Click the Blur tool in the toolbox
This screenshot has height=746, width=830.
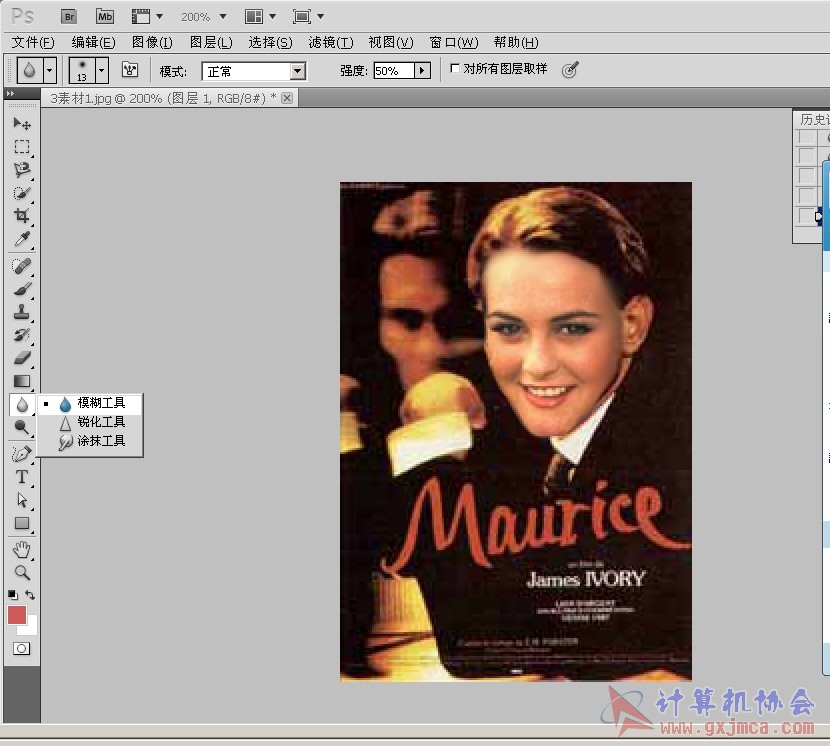(22, 405)
